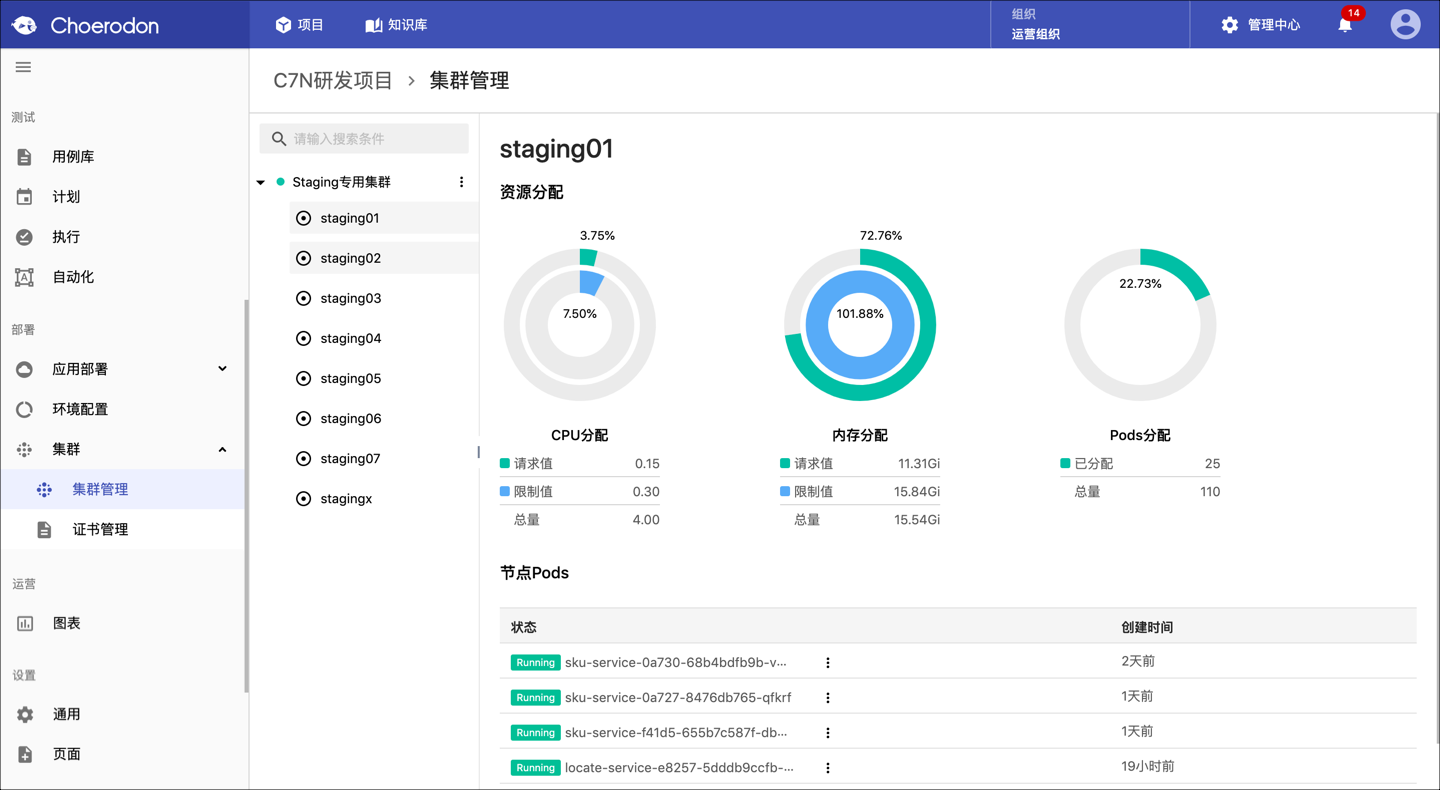Toggle the hamburger sidebar menu

coord(23,67)
